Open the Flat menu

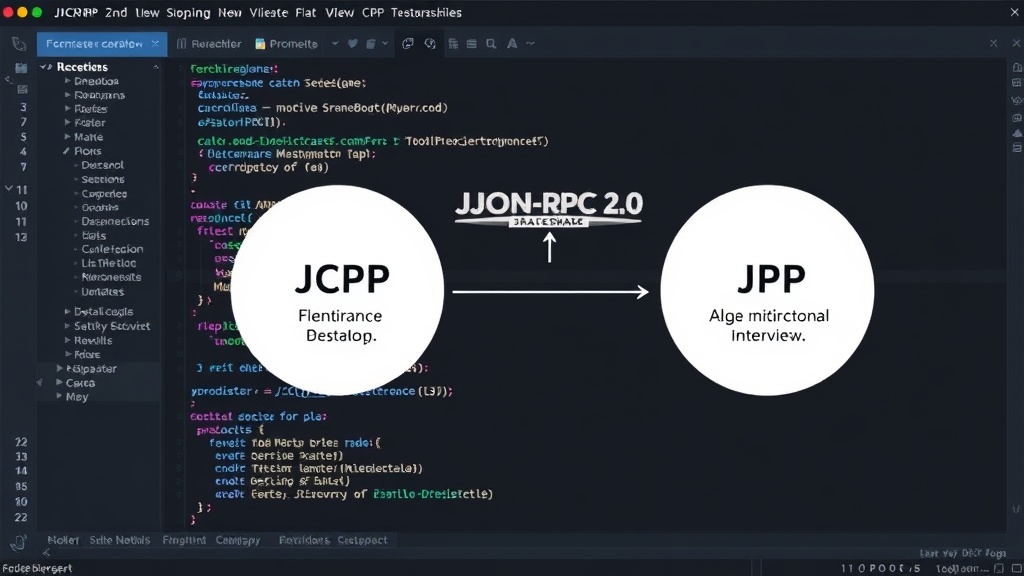[306, 12]
